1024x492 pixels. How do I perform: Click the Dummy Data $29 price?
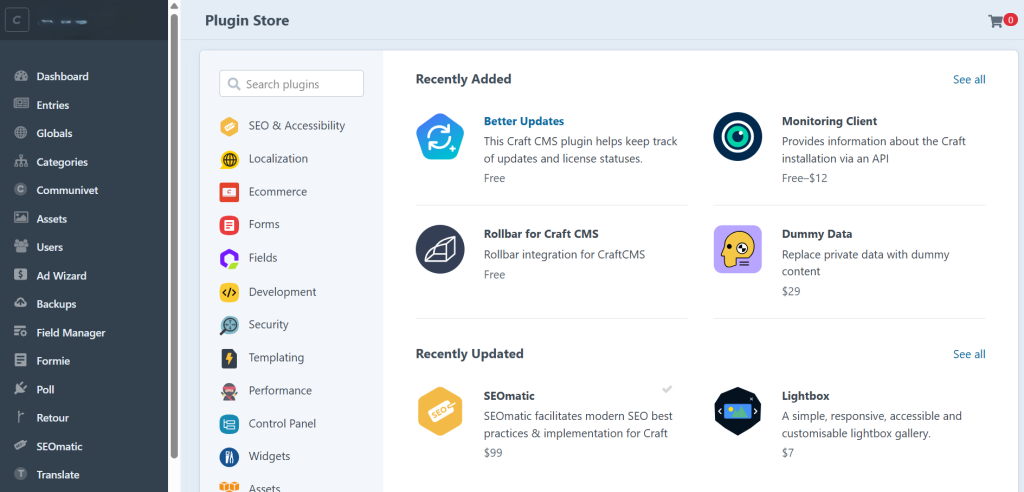click(x=791, y=291)
